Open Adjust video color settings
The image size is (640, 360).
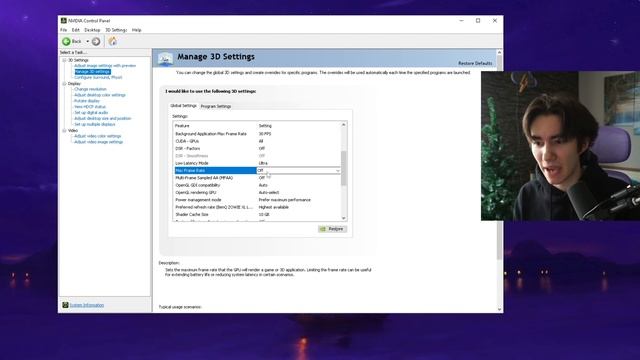point(98,136)
